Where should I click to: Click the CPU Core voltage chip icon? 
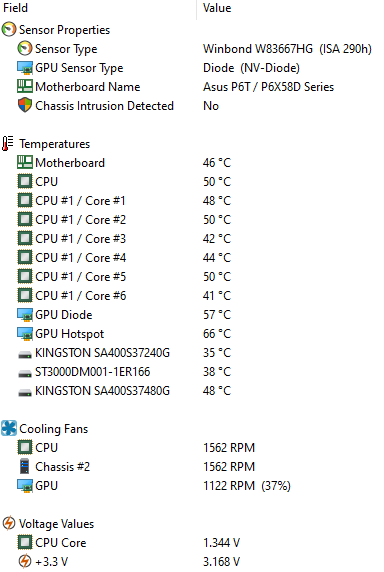pyautogui.click(x=25, y=542)
